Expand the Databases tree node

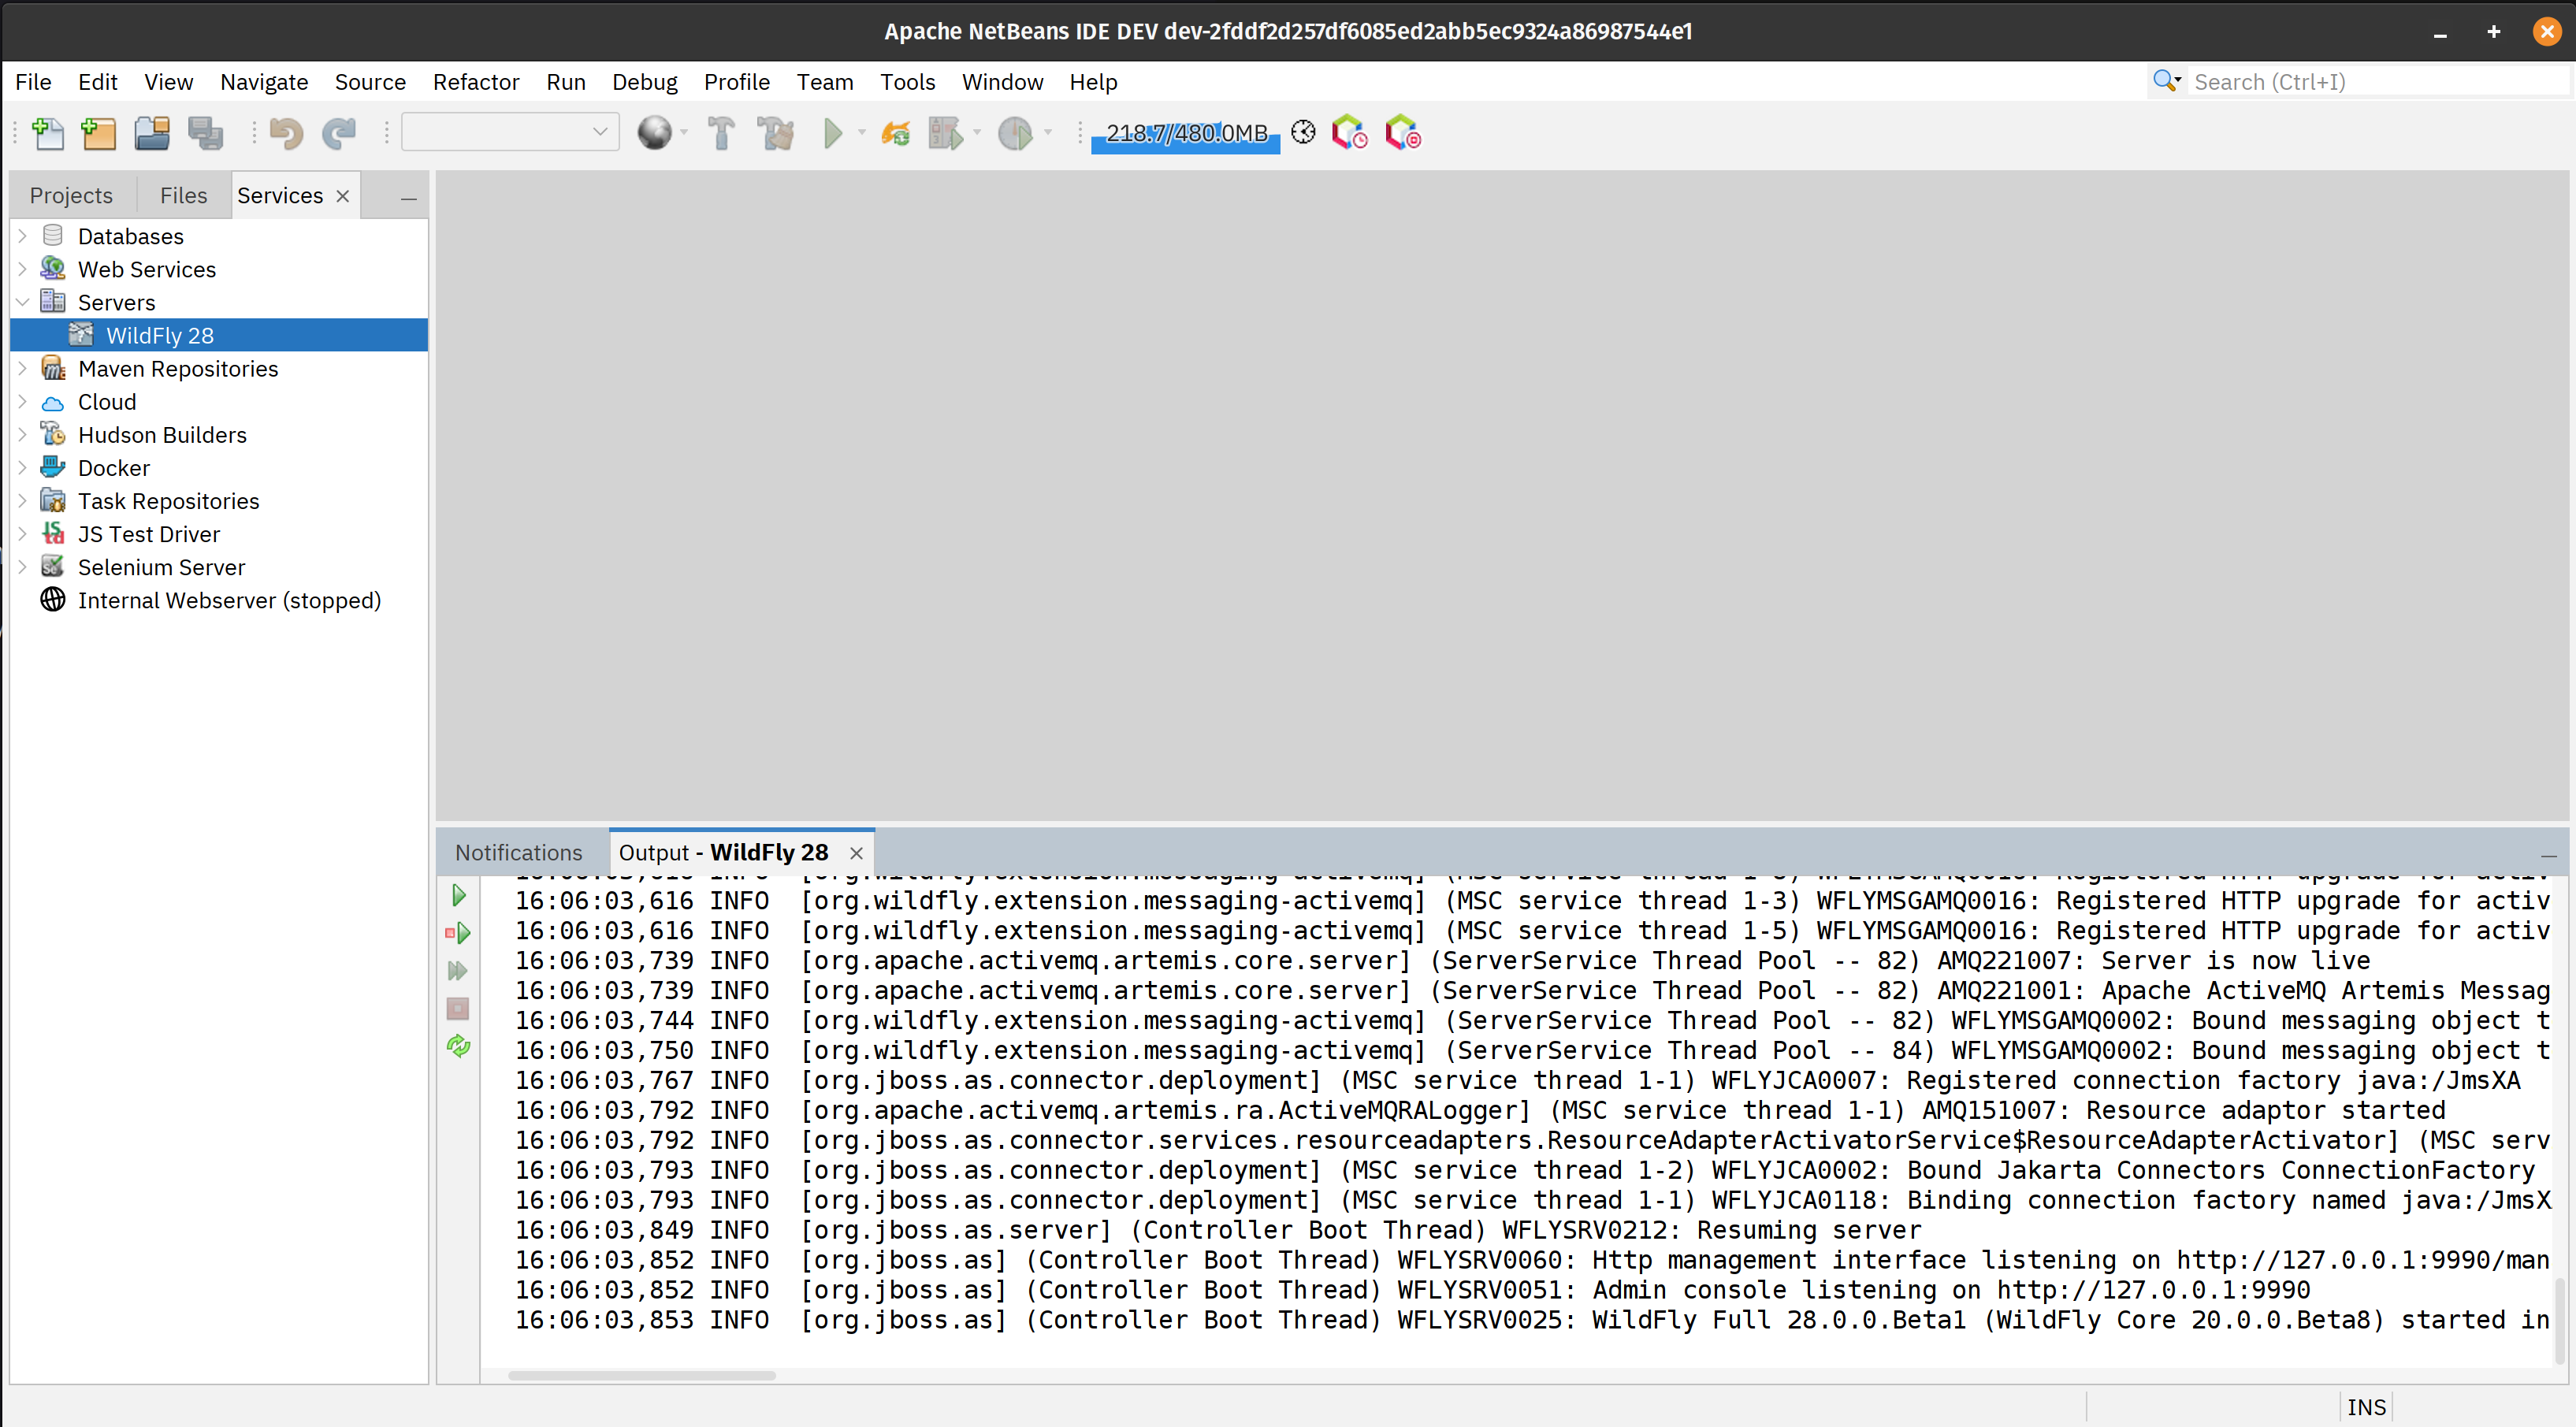[x=22, y=236]
